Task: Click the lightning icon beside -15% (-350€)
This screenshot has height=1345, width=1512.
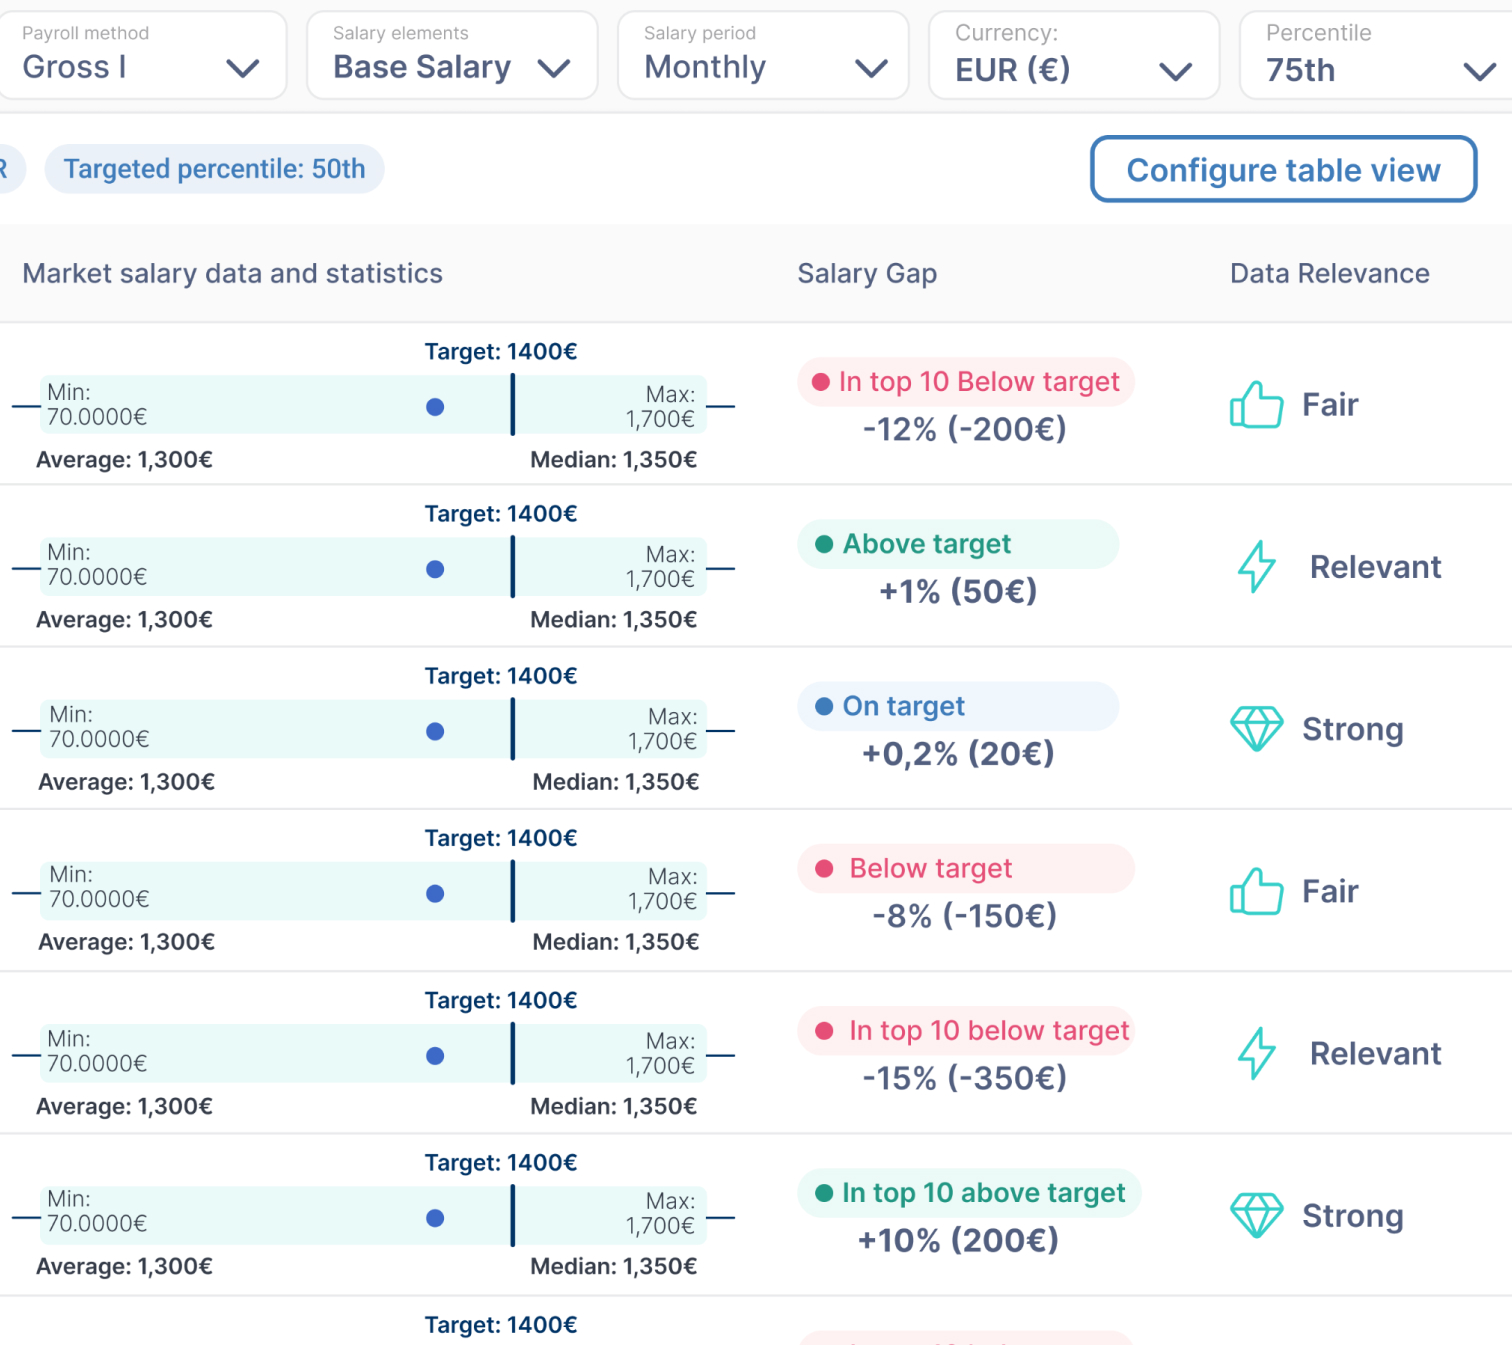Action: (x=1256, y=1053)
